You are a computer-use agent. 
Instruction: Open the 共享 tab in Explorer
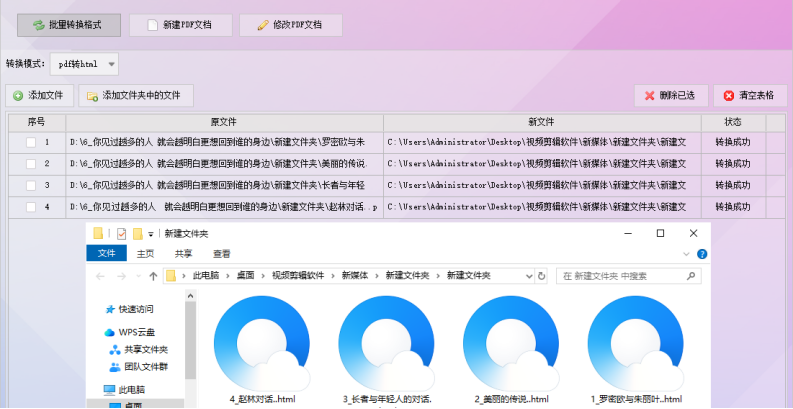click(x=183, y=254)
